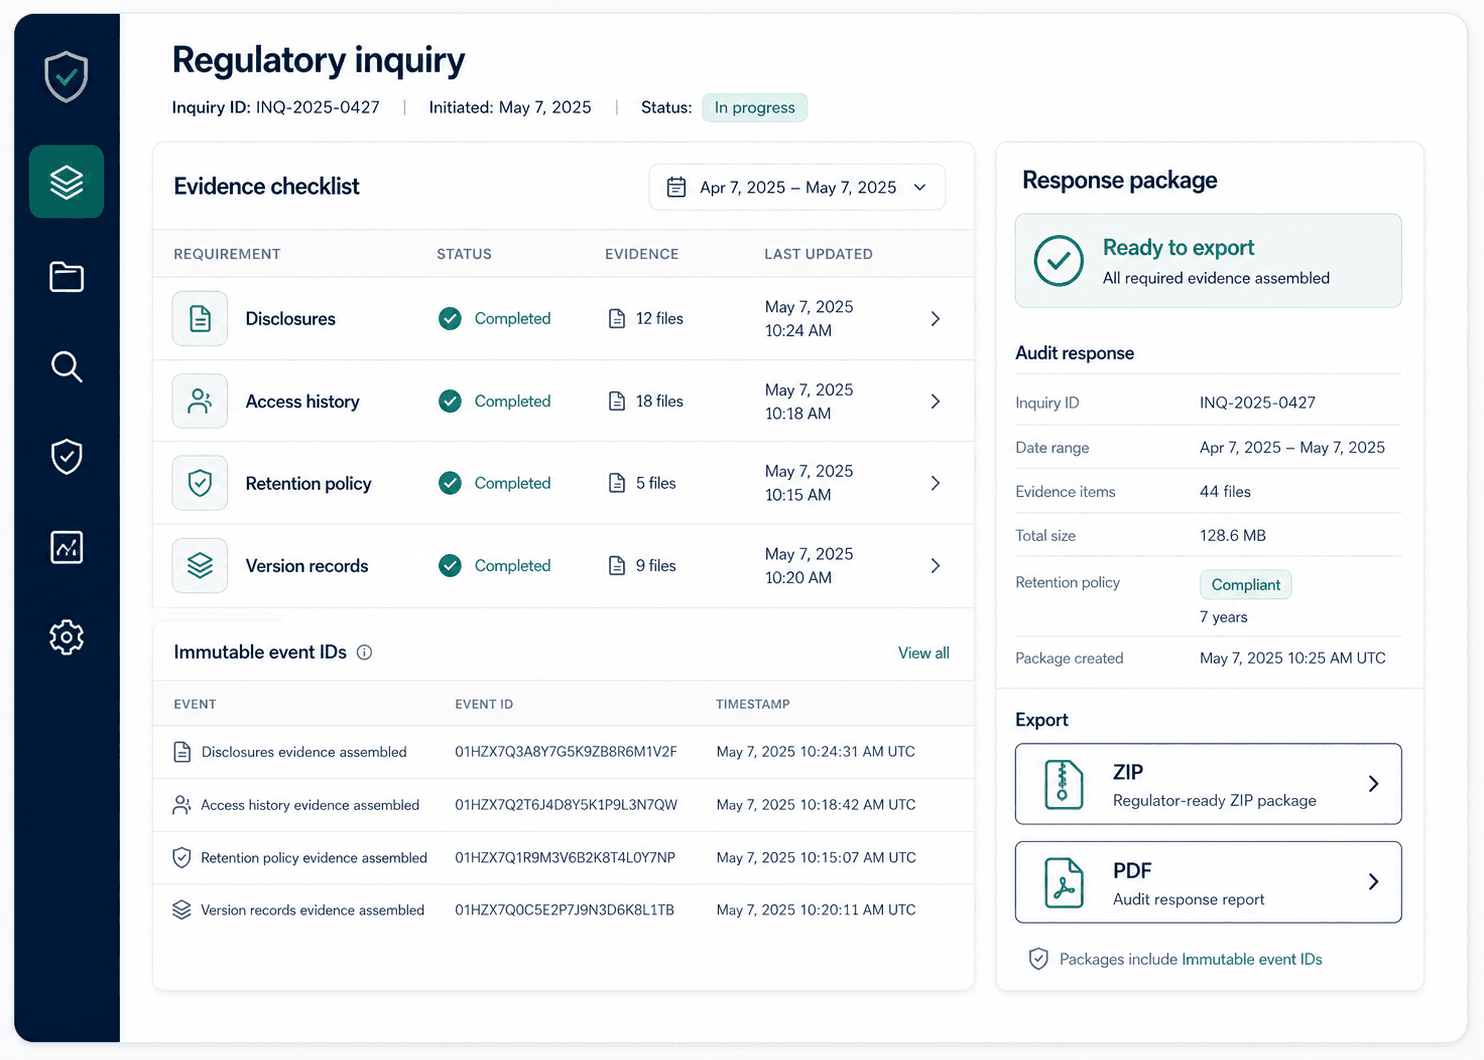Click the shield icon by Packages include note
Viewport: 1484px width, 1060px height.
click(x=1039, y=959)
